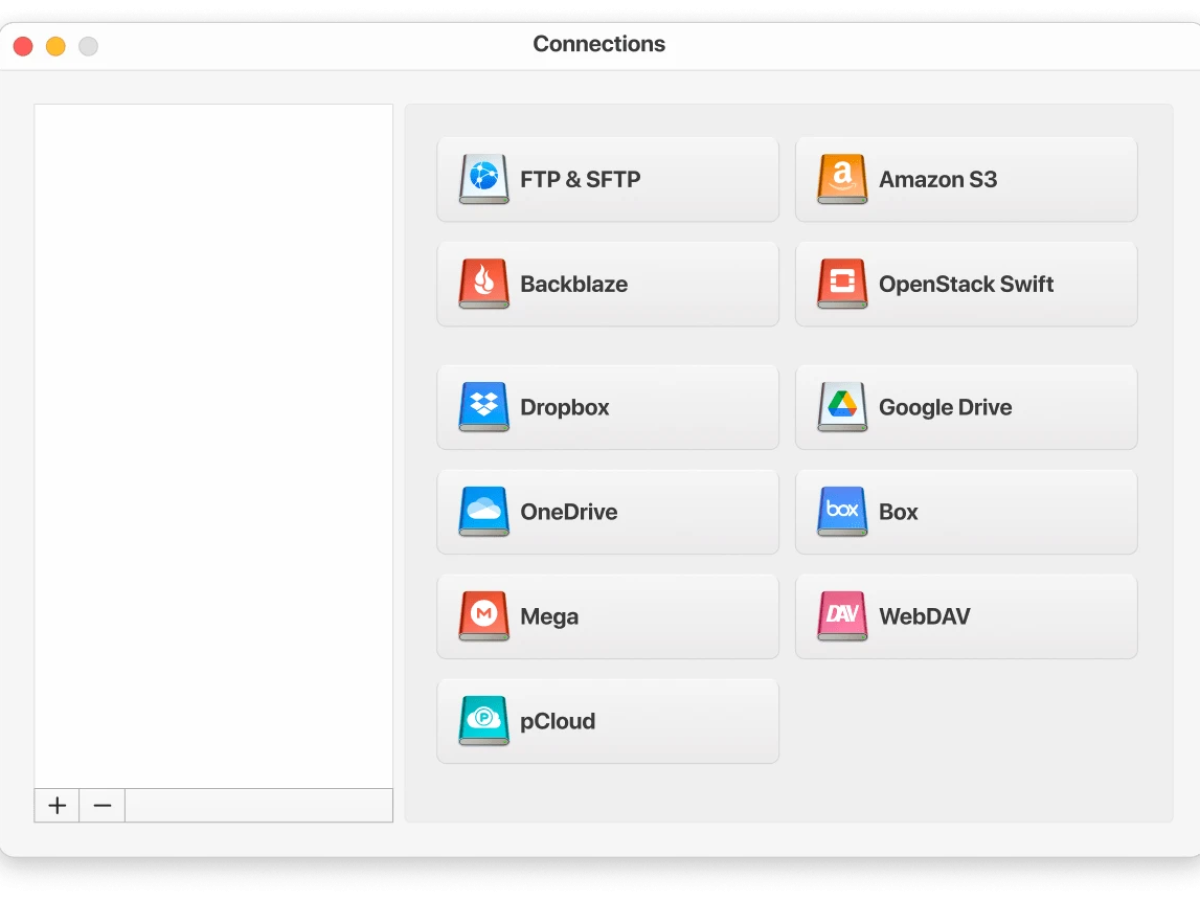This screenshot has width=1200, height=900.
Task: Create a WebDAV connection
Action: click(x=965, y=616)
